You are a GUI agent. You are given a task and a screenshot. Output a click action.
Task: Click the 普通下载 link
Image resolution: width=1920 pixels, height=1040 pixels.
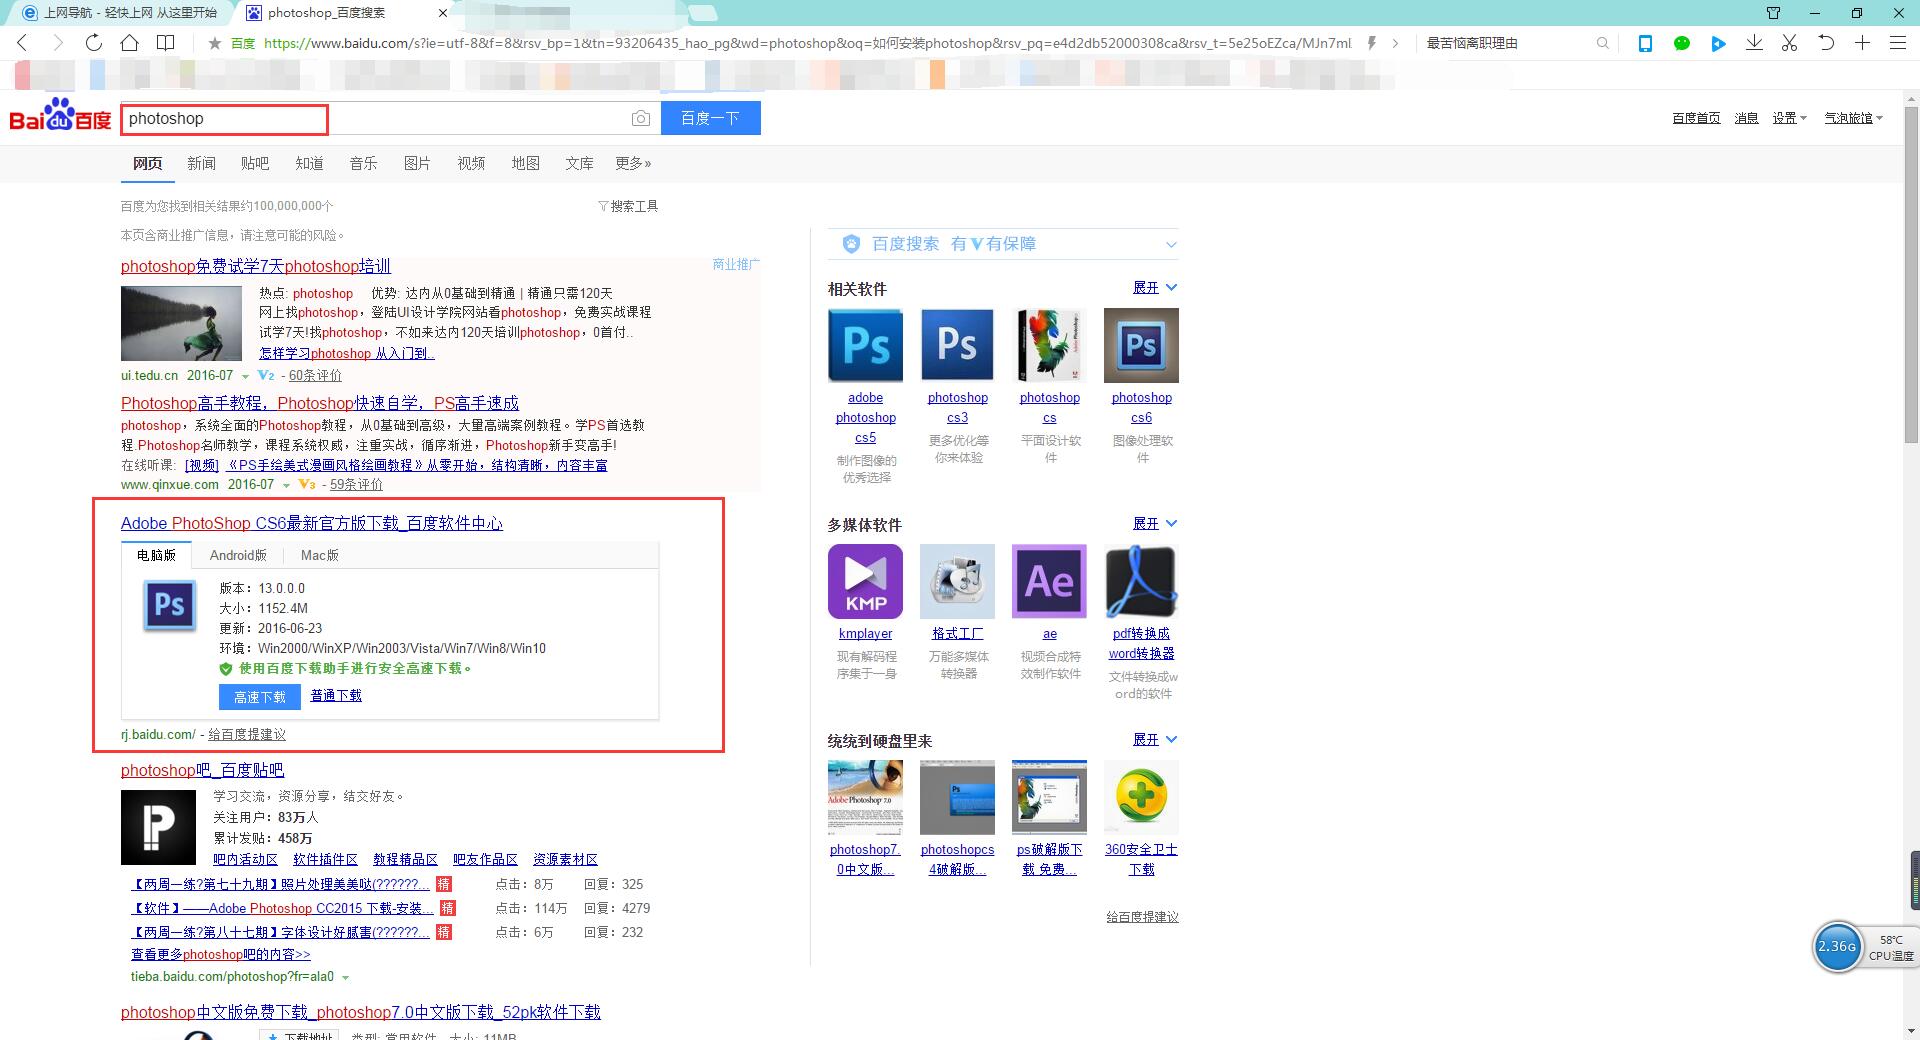pos(336,696)
